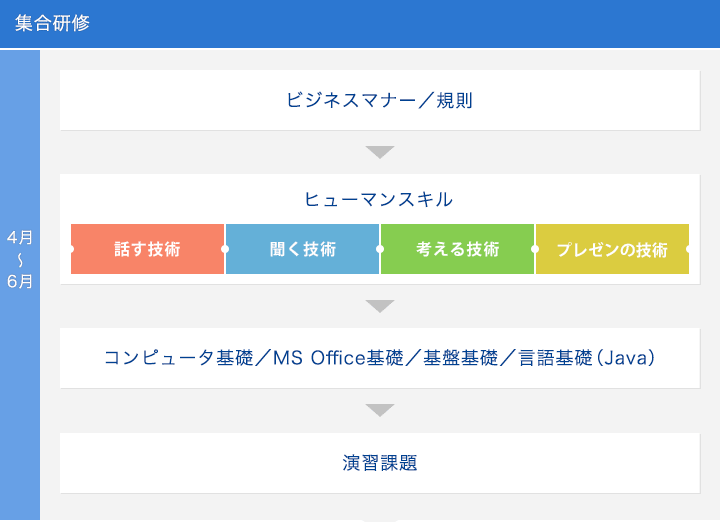Click white dot between 話す技術 and 聞く技術
Image resolution: width=720 pixels, height=522 pixels.
pos(225,249)
